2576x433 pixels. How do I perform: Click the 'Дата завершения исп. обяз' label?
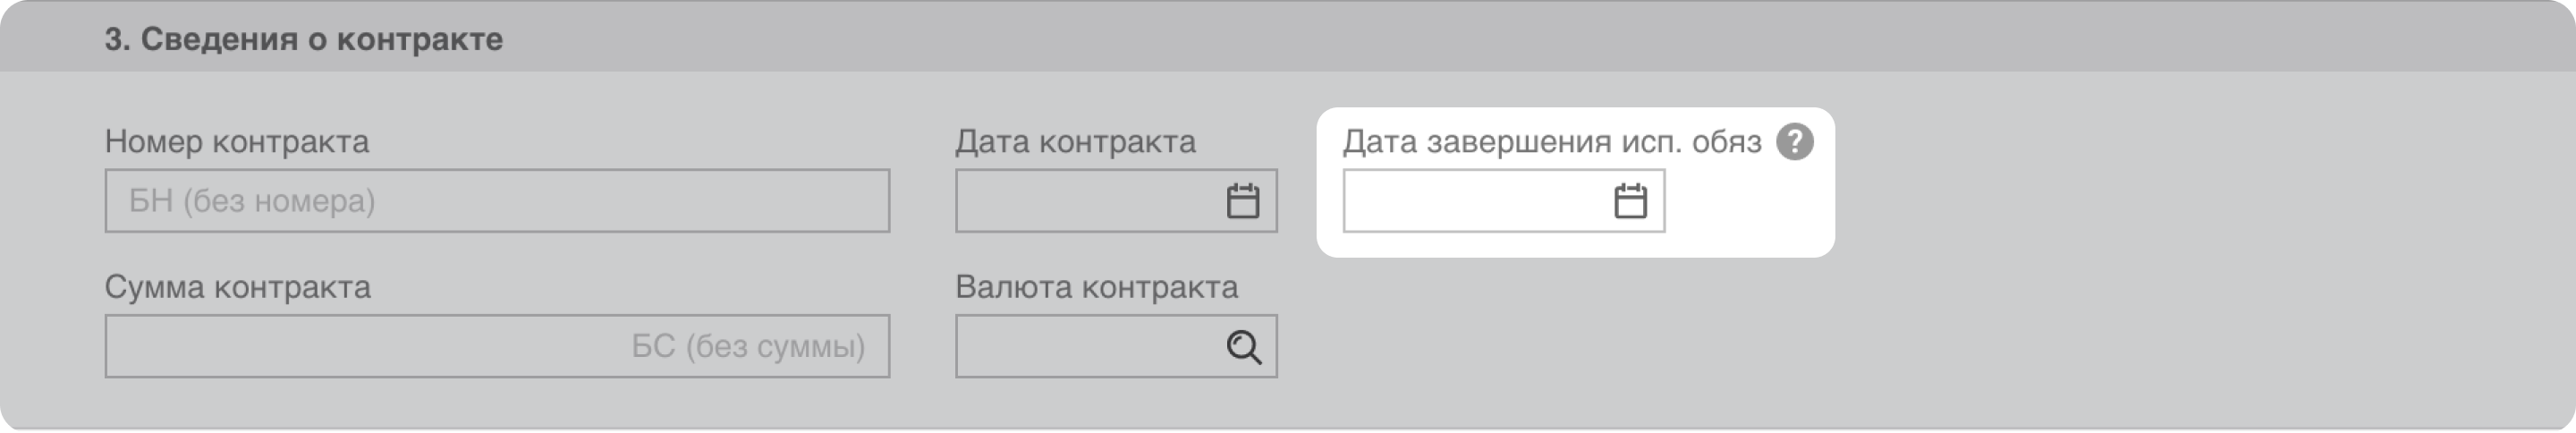[x=1551, y=142]
